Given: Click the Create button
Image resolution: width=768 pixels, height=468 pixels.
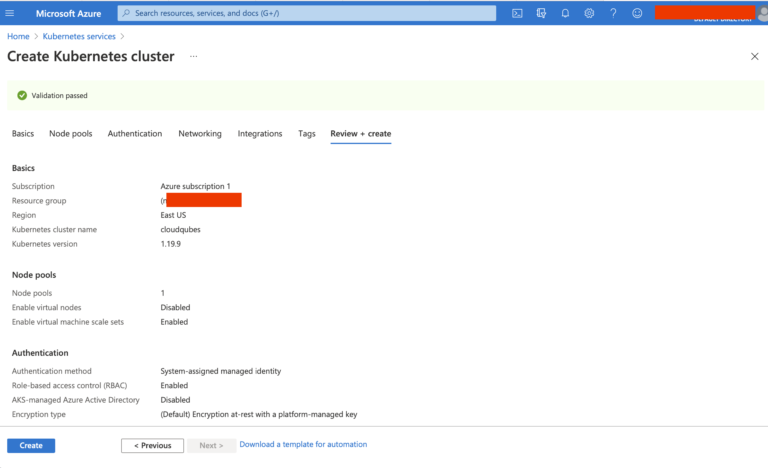Looking at the screenshot, I should click(31, 445).
